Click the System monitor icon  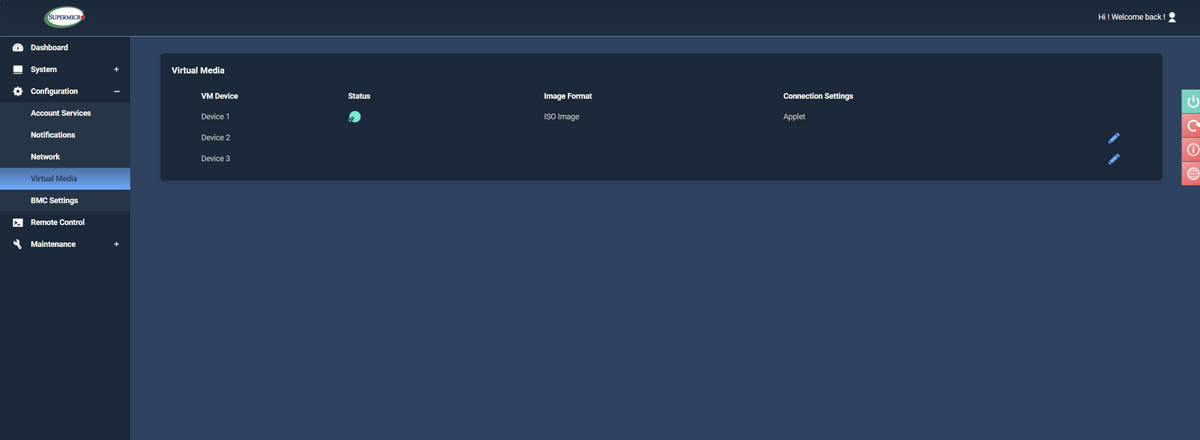(x=18, y=70)
